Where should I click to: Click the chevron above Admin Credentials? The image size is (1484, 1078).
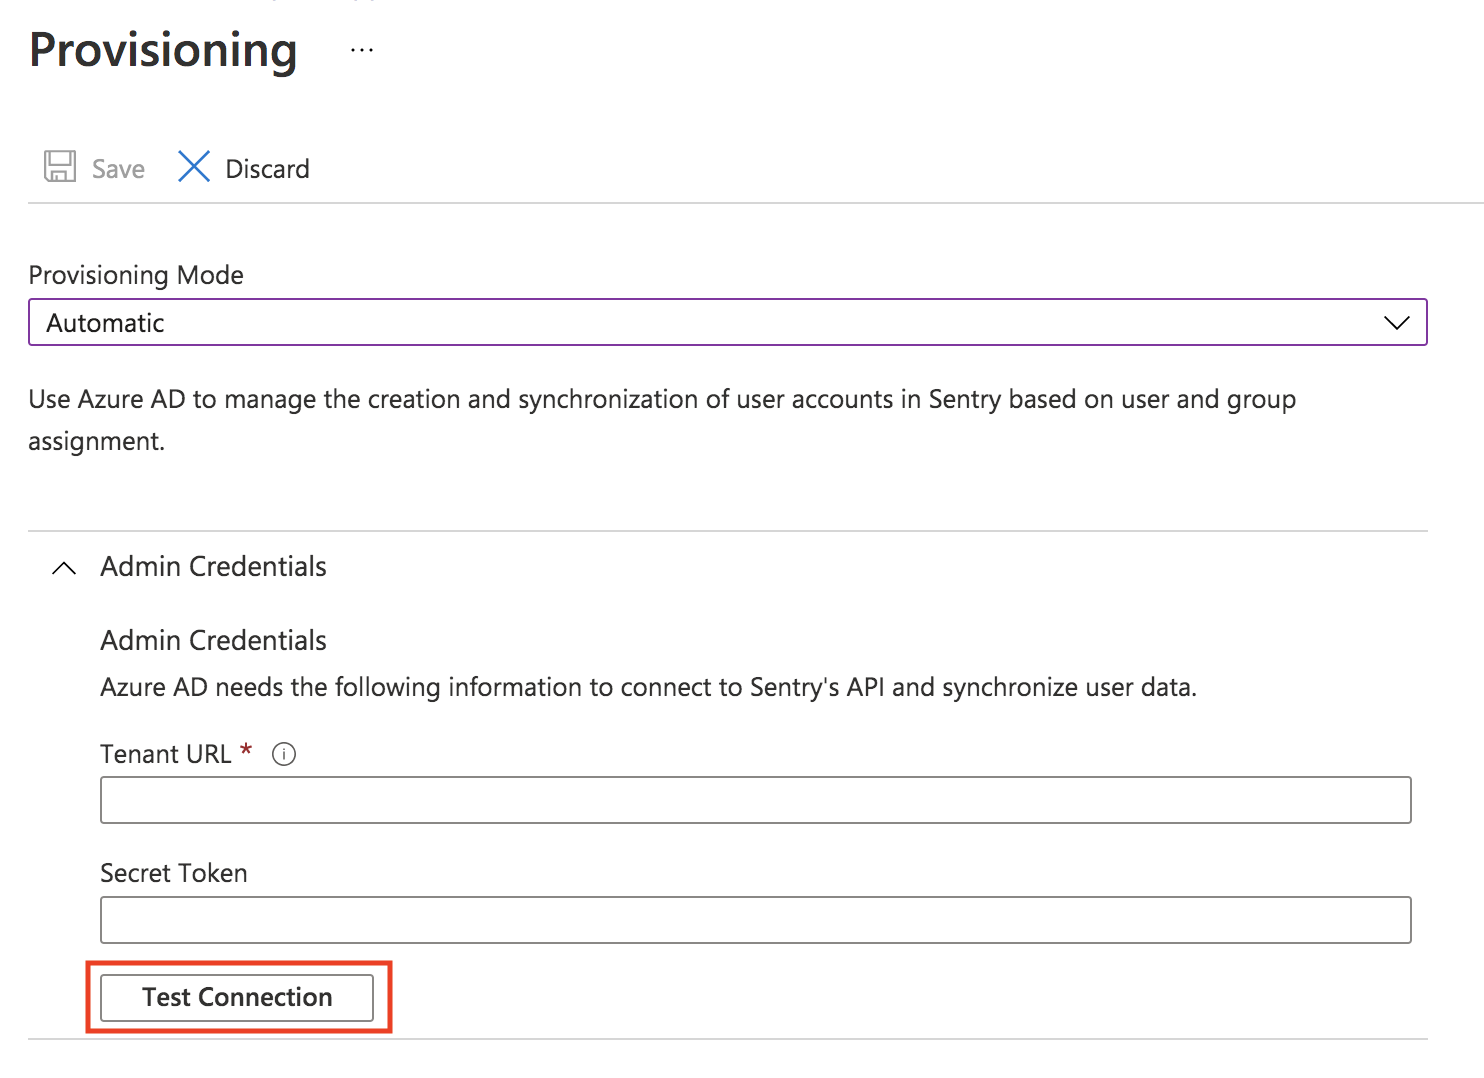(x=63, y=567)
